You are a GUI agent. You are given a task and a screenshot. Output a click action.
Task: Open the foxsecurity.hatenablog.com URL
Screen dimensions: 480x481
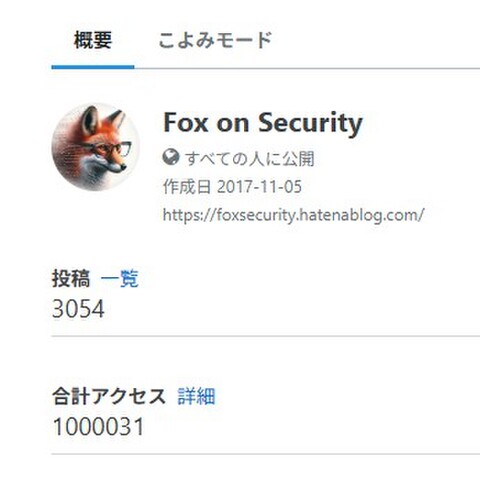pyautogui.click(x=293, y=215)
